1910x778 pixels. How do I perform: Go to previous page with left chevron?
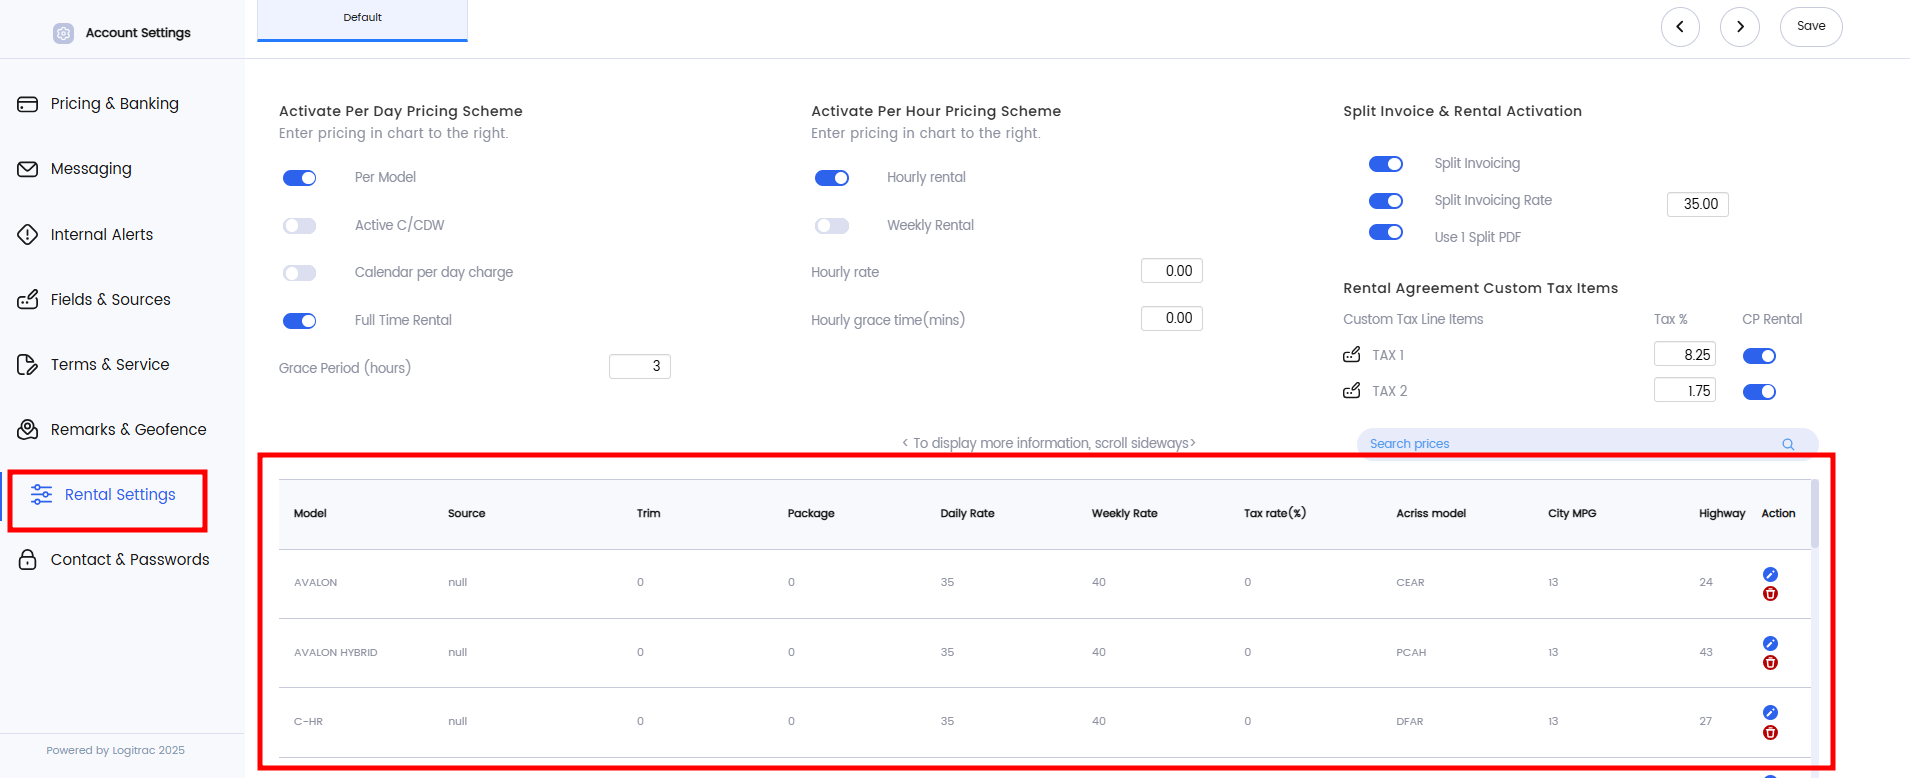point(1680,27)
